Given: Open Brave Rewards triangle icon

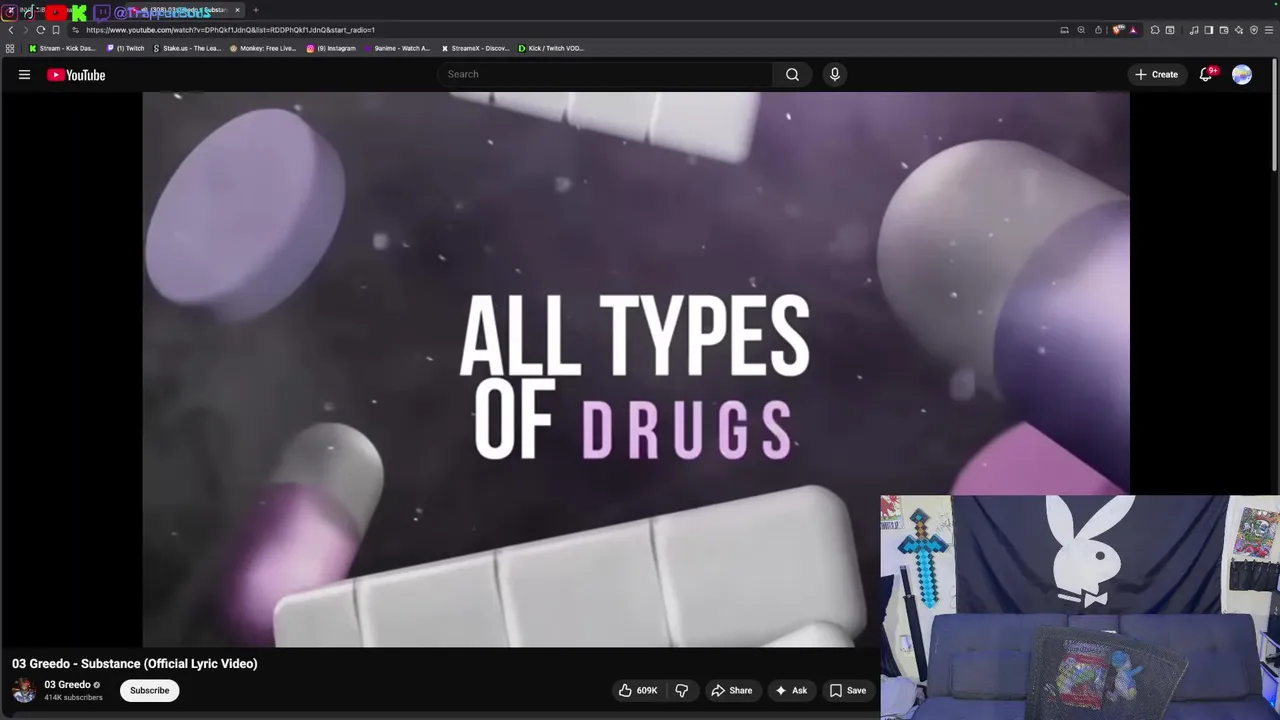Looking at the screenshot, I should coord(1133,30).
